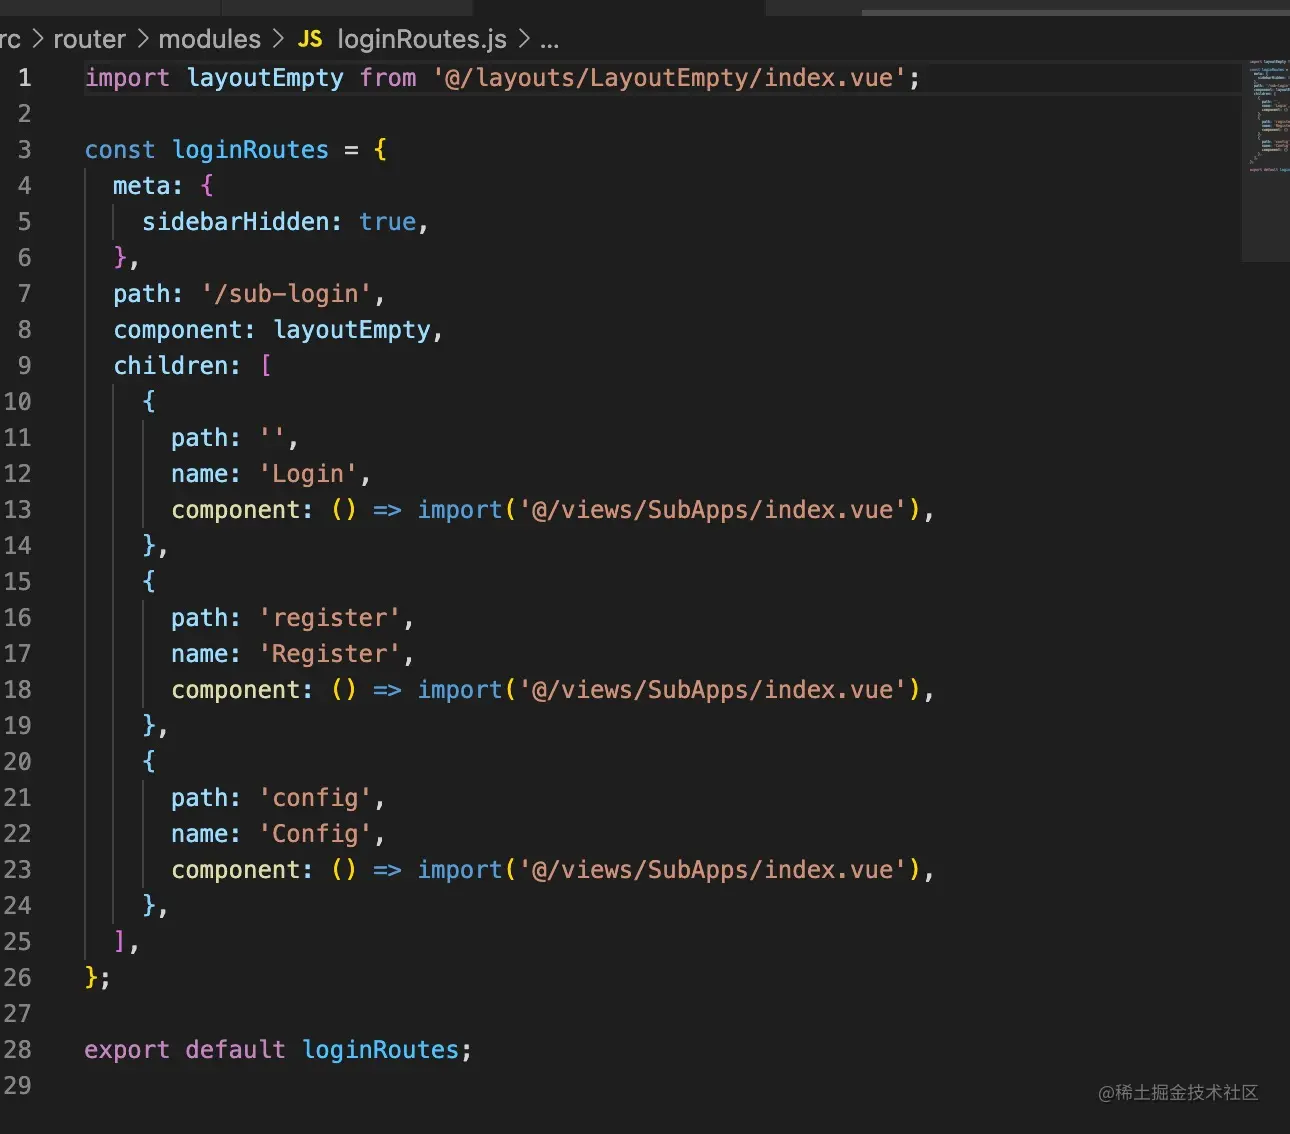Click the 'from' keyword on line 1
Screen dimensions: 1290x1134
point(388,78)
